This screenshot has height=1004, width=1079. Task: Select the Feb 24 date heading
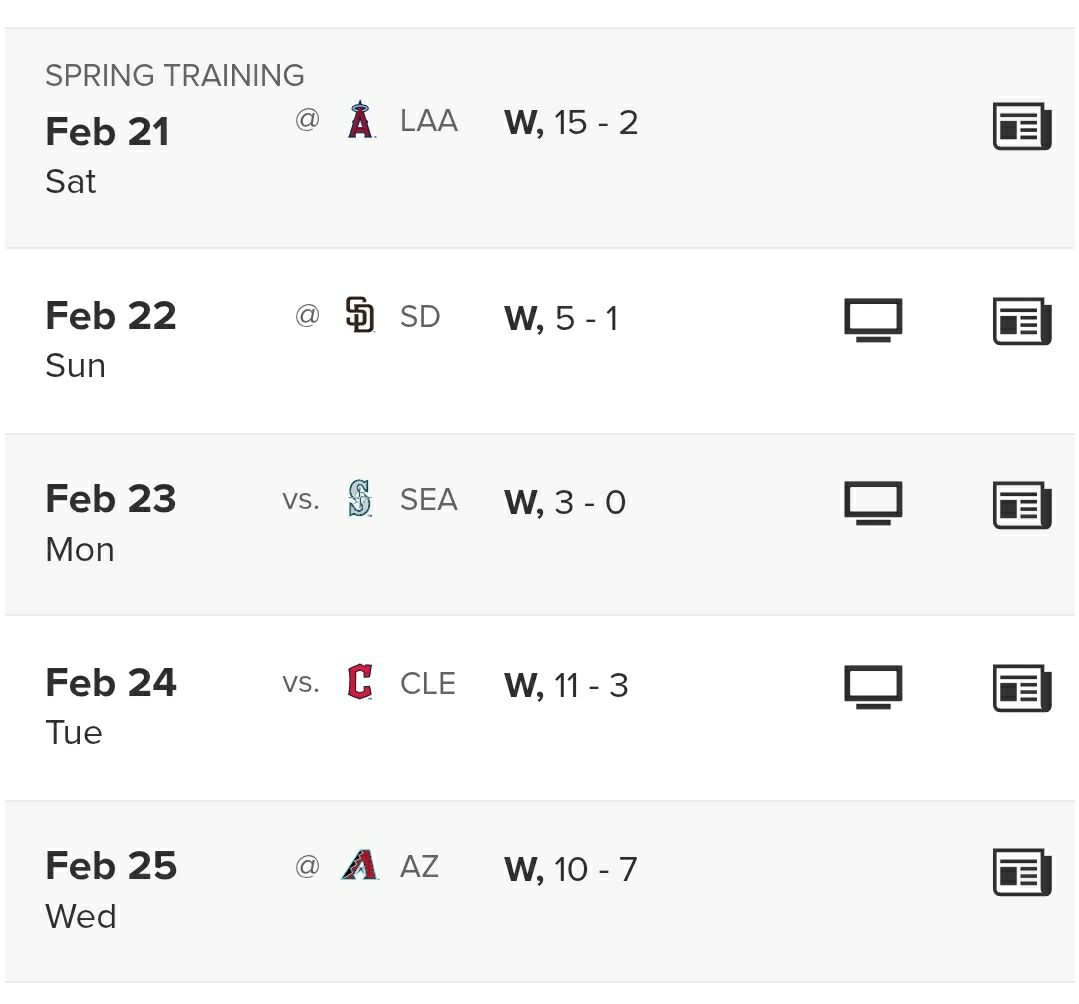111,683
